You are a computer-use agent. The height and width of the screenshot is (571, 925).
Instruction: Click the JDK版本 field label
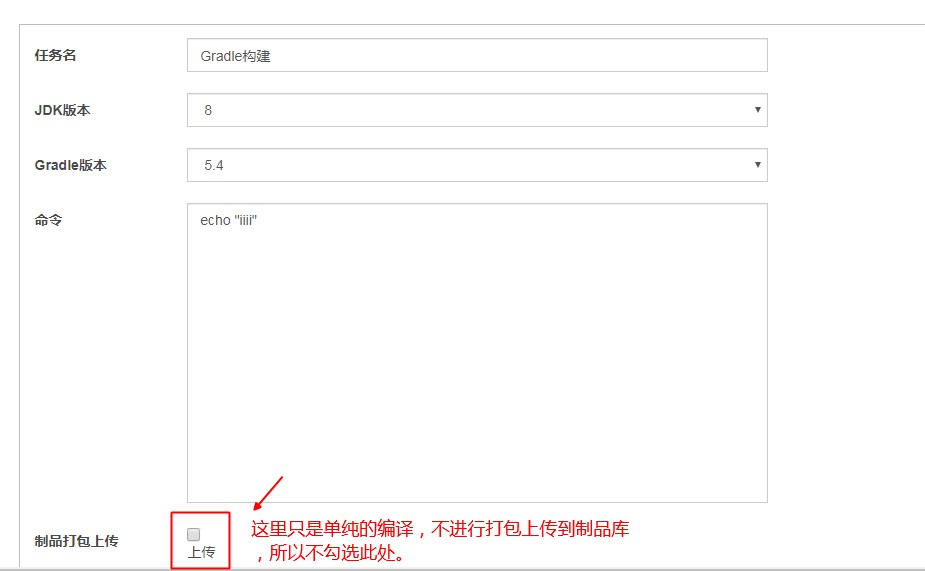pyautogui.click(x=63, y=110)
